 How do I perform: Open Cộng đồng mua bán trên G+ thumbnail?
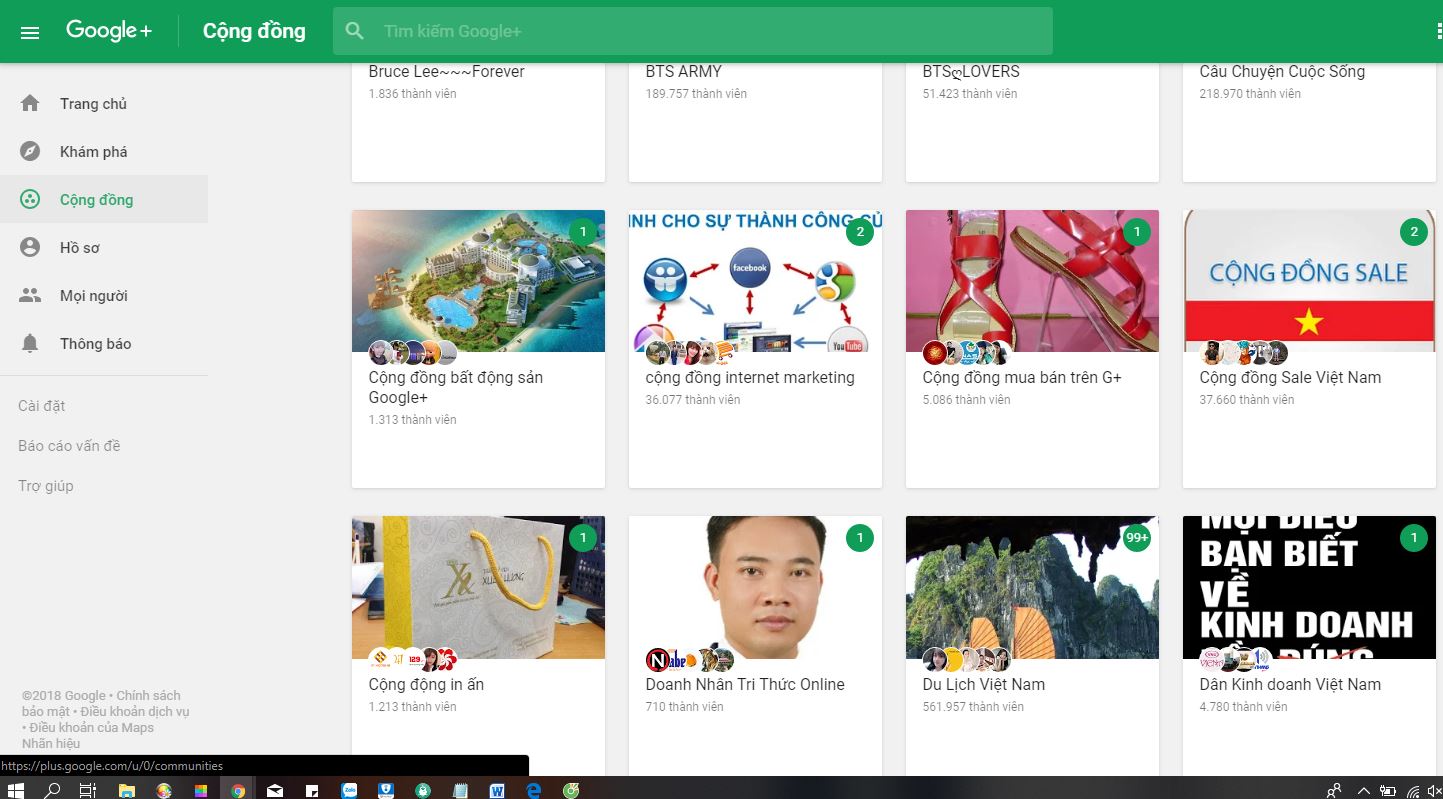1032,281
